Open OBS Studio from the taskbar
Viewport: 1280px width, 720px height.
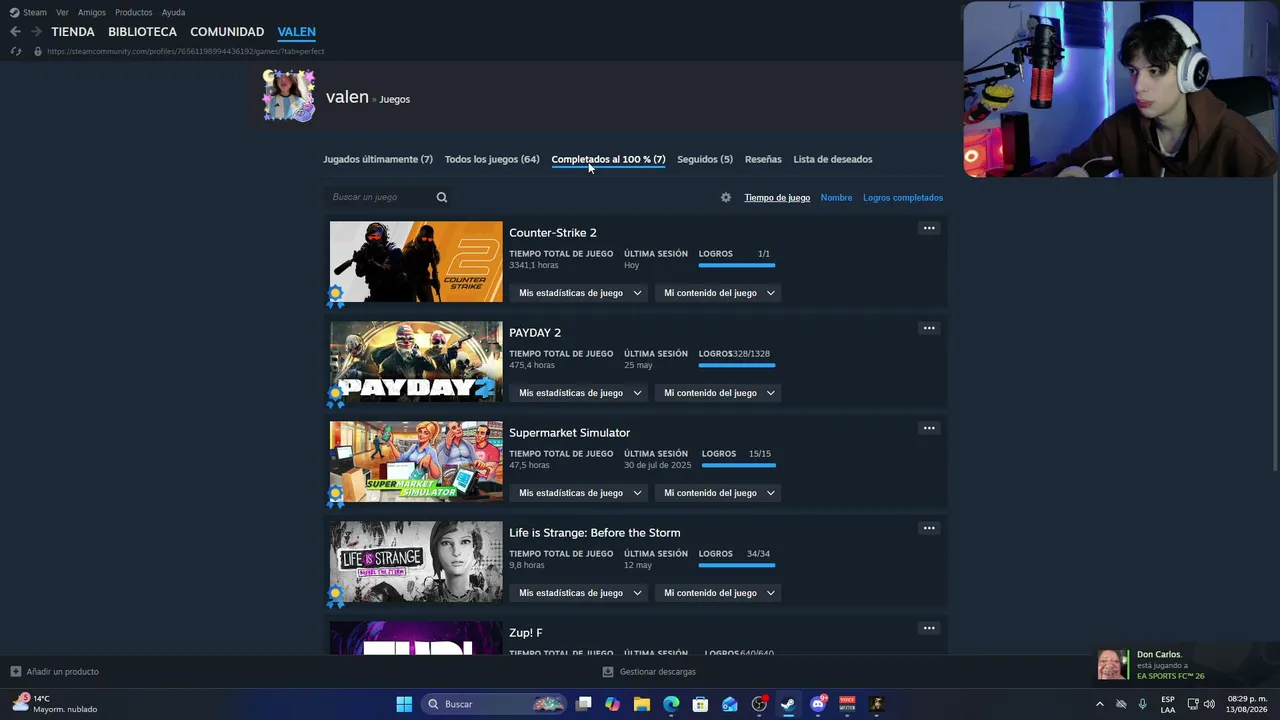[x=759, y=704]
